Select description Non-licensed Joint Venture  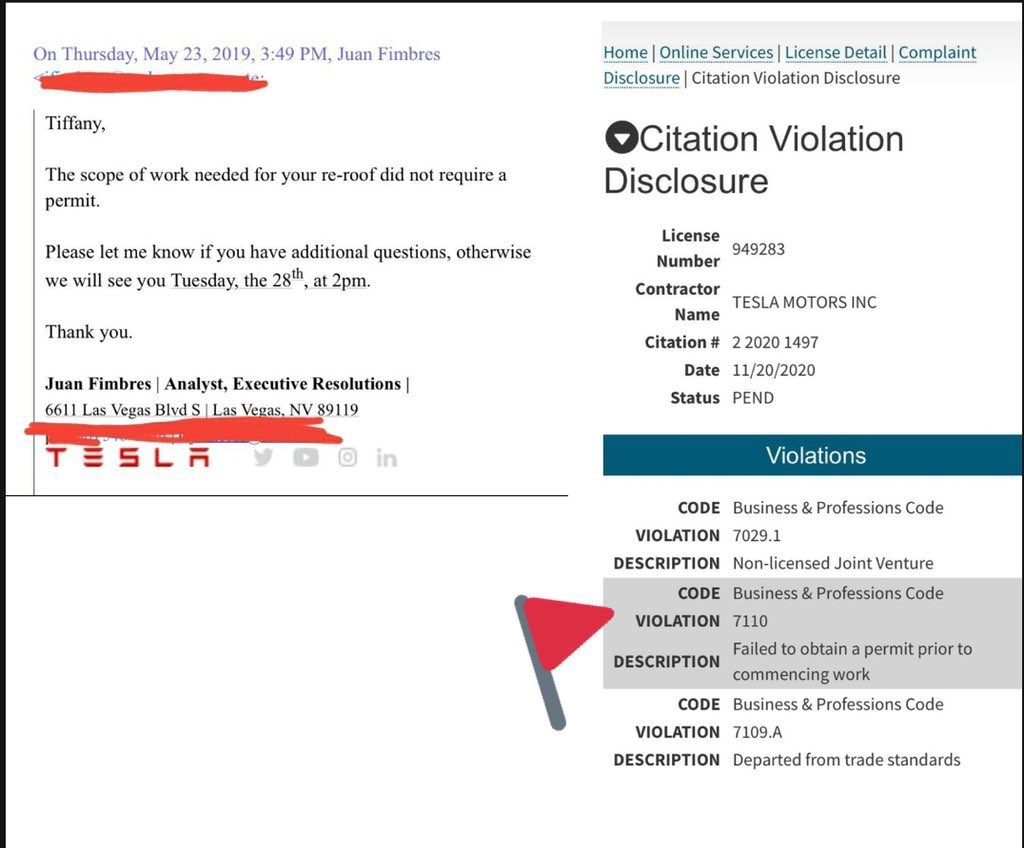tap(833, 563)
